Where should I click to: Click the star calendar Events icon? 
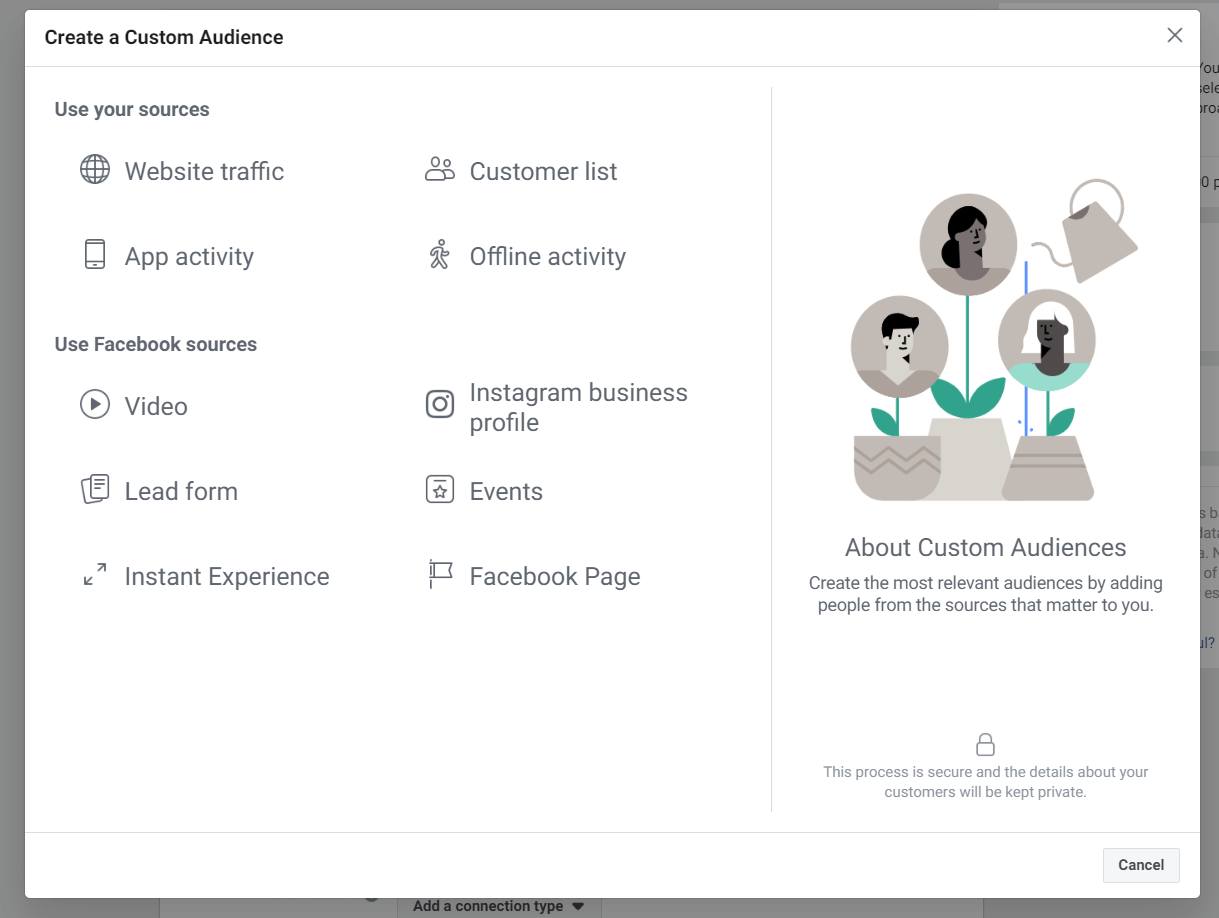[440, 489]
